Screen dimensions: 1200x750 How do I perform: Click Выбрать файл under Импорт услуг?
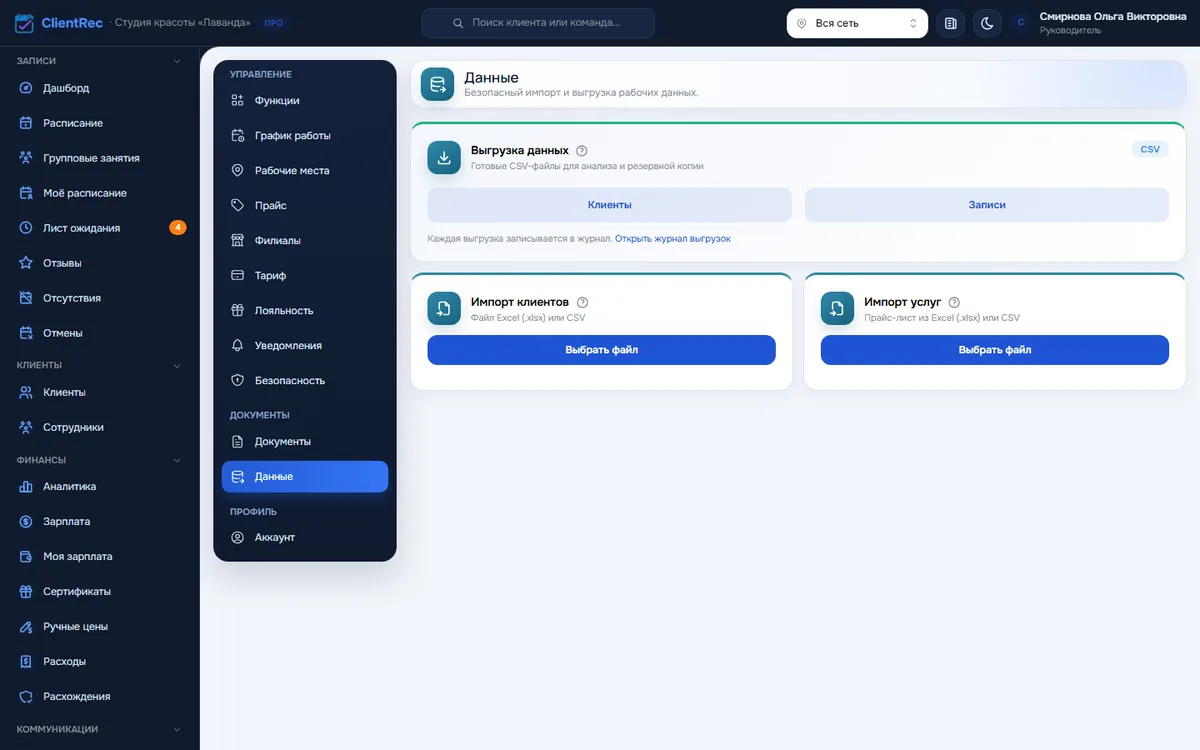[995, 350]
